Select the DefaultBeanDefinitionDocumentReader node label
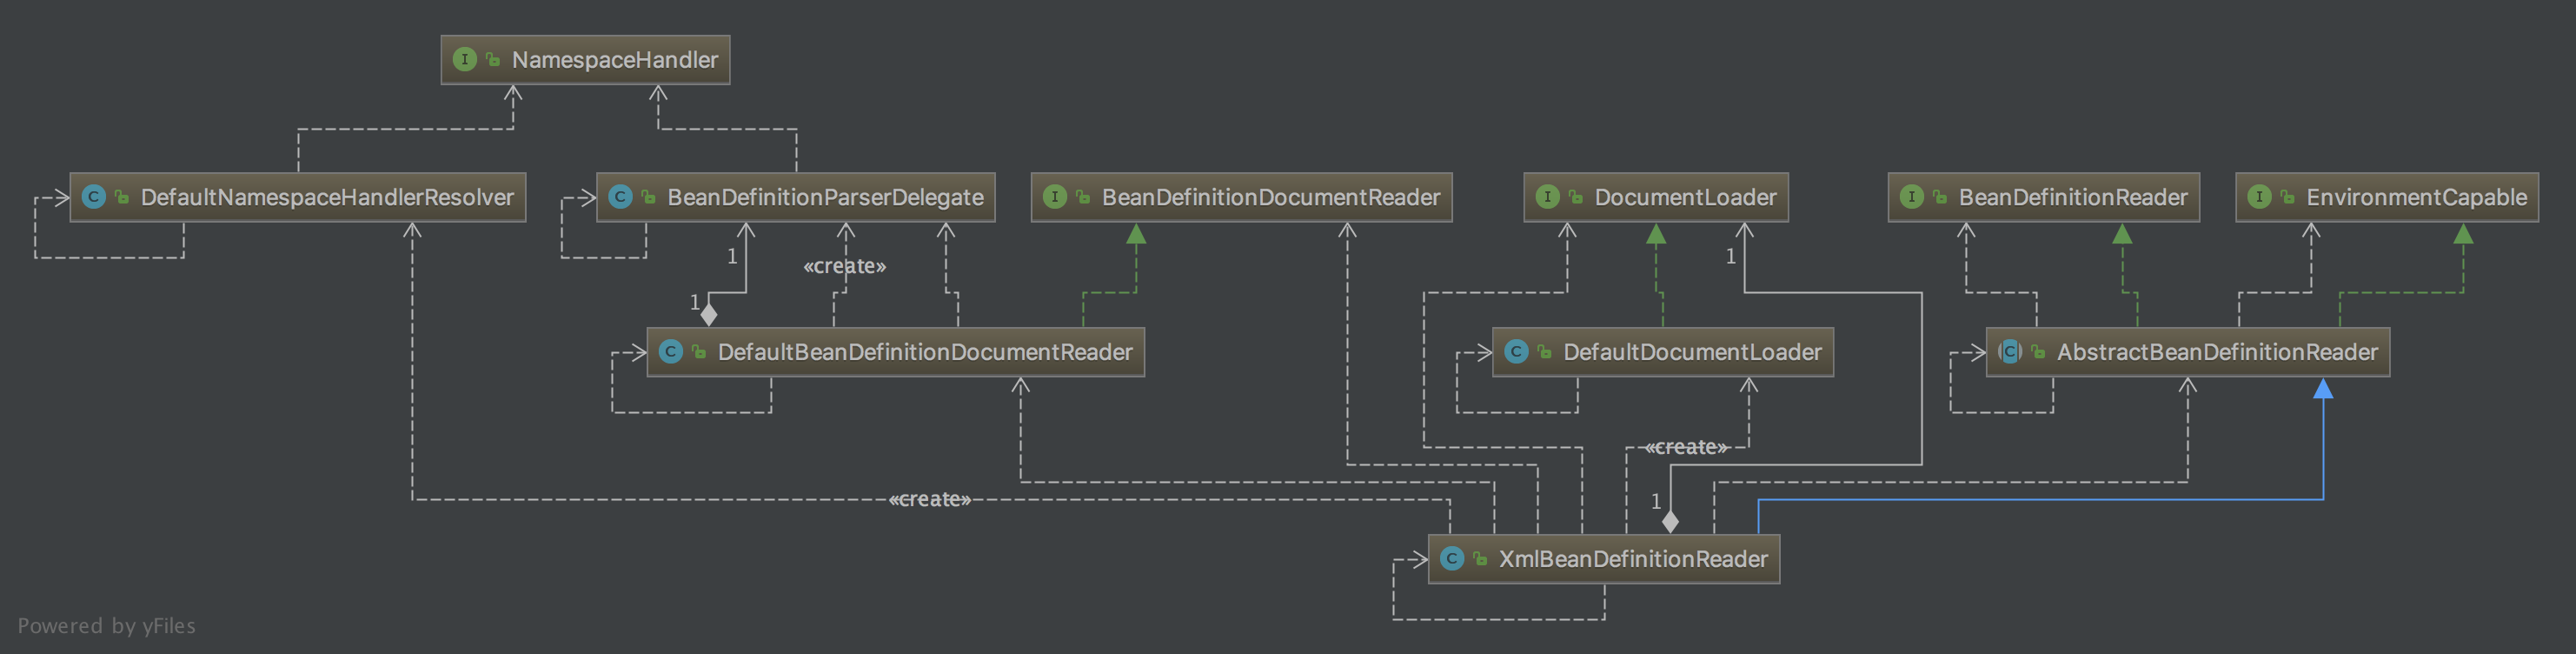The width and height of the screenshot is (2576, 654). [925, 352]
